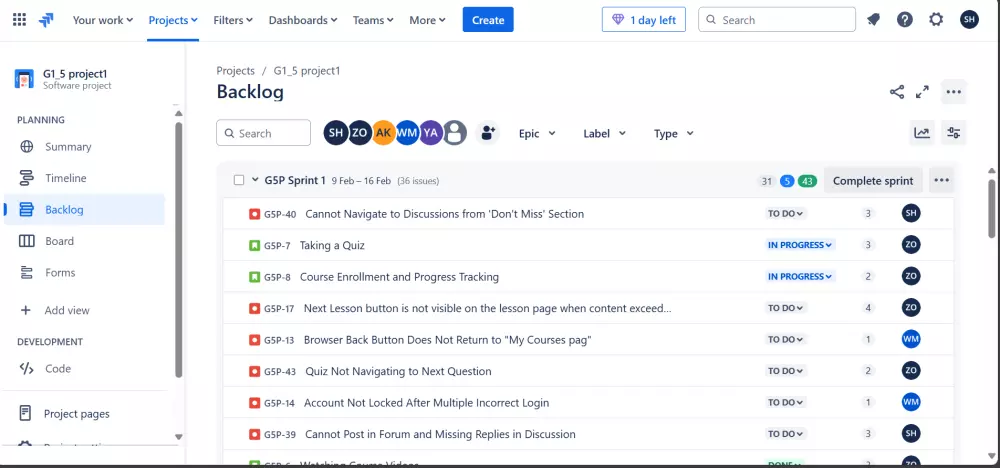
Task: Click the add people icon
Action: click(488, 133)
